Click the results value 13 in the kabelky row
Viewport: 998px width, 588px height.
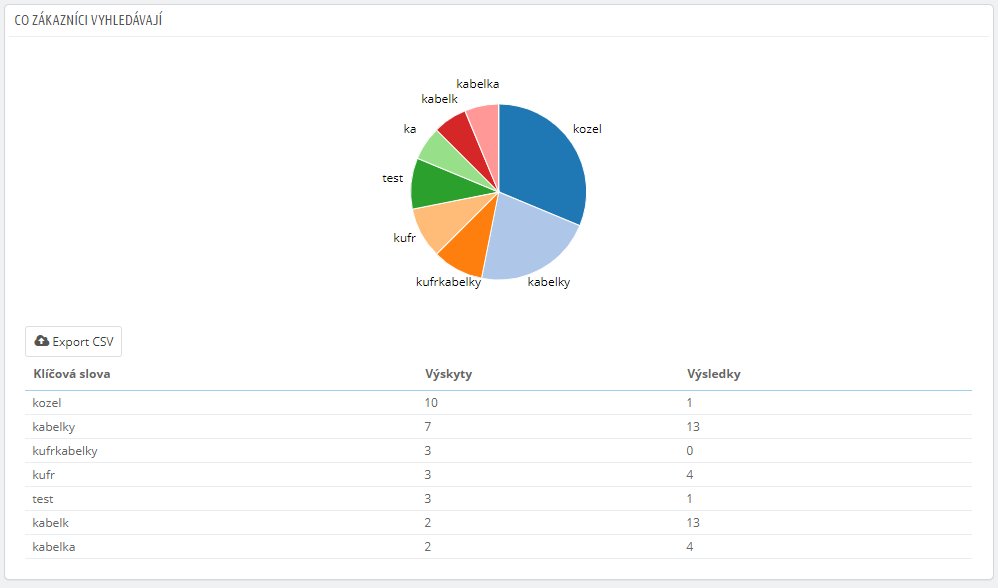693,427
